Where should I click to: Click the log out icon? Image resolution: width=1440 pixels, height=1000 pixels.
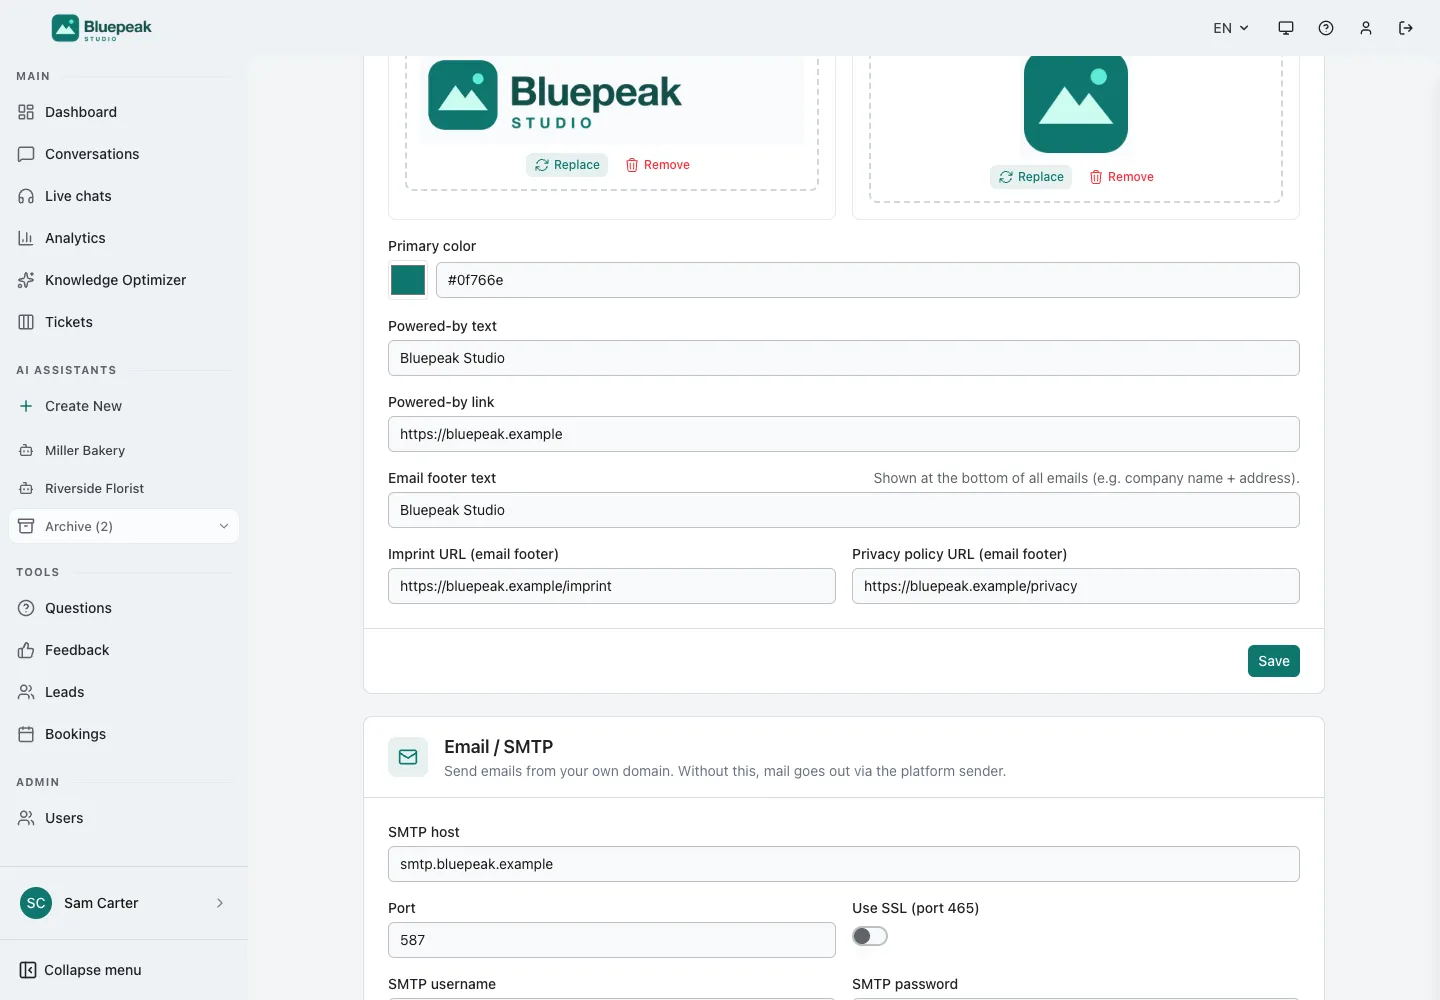click(1406, 28)
